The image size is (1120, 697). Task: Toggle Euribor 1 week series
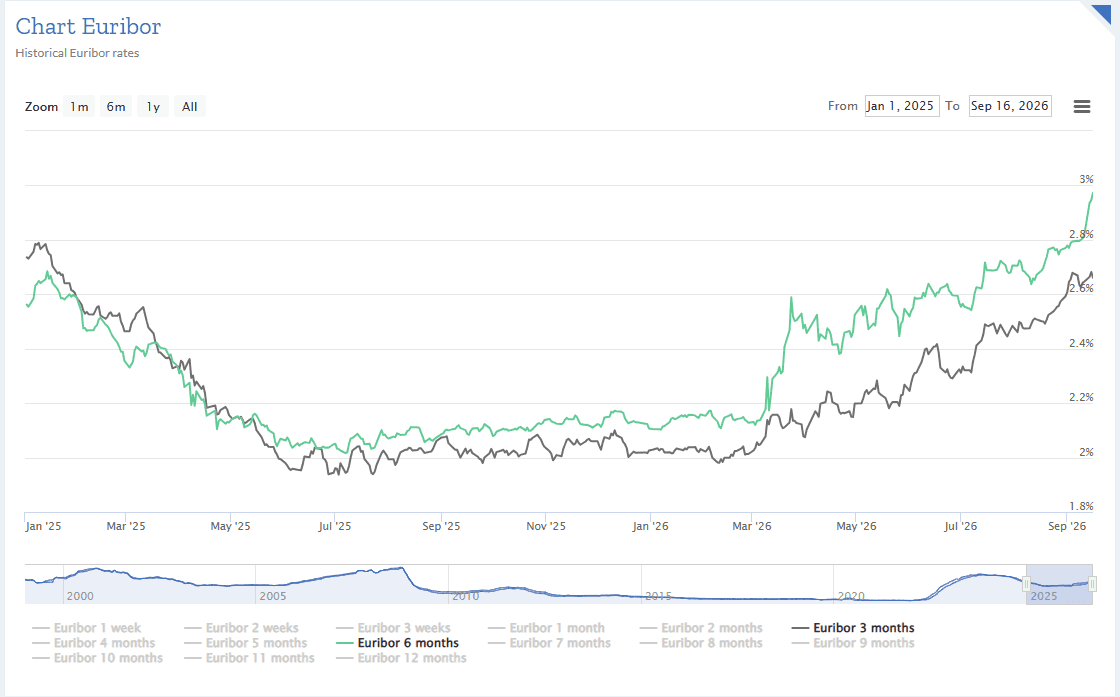(x=86, y=628)
